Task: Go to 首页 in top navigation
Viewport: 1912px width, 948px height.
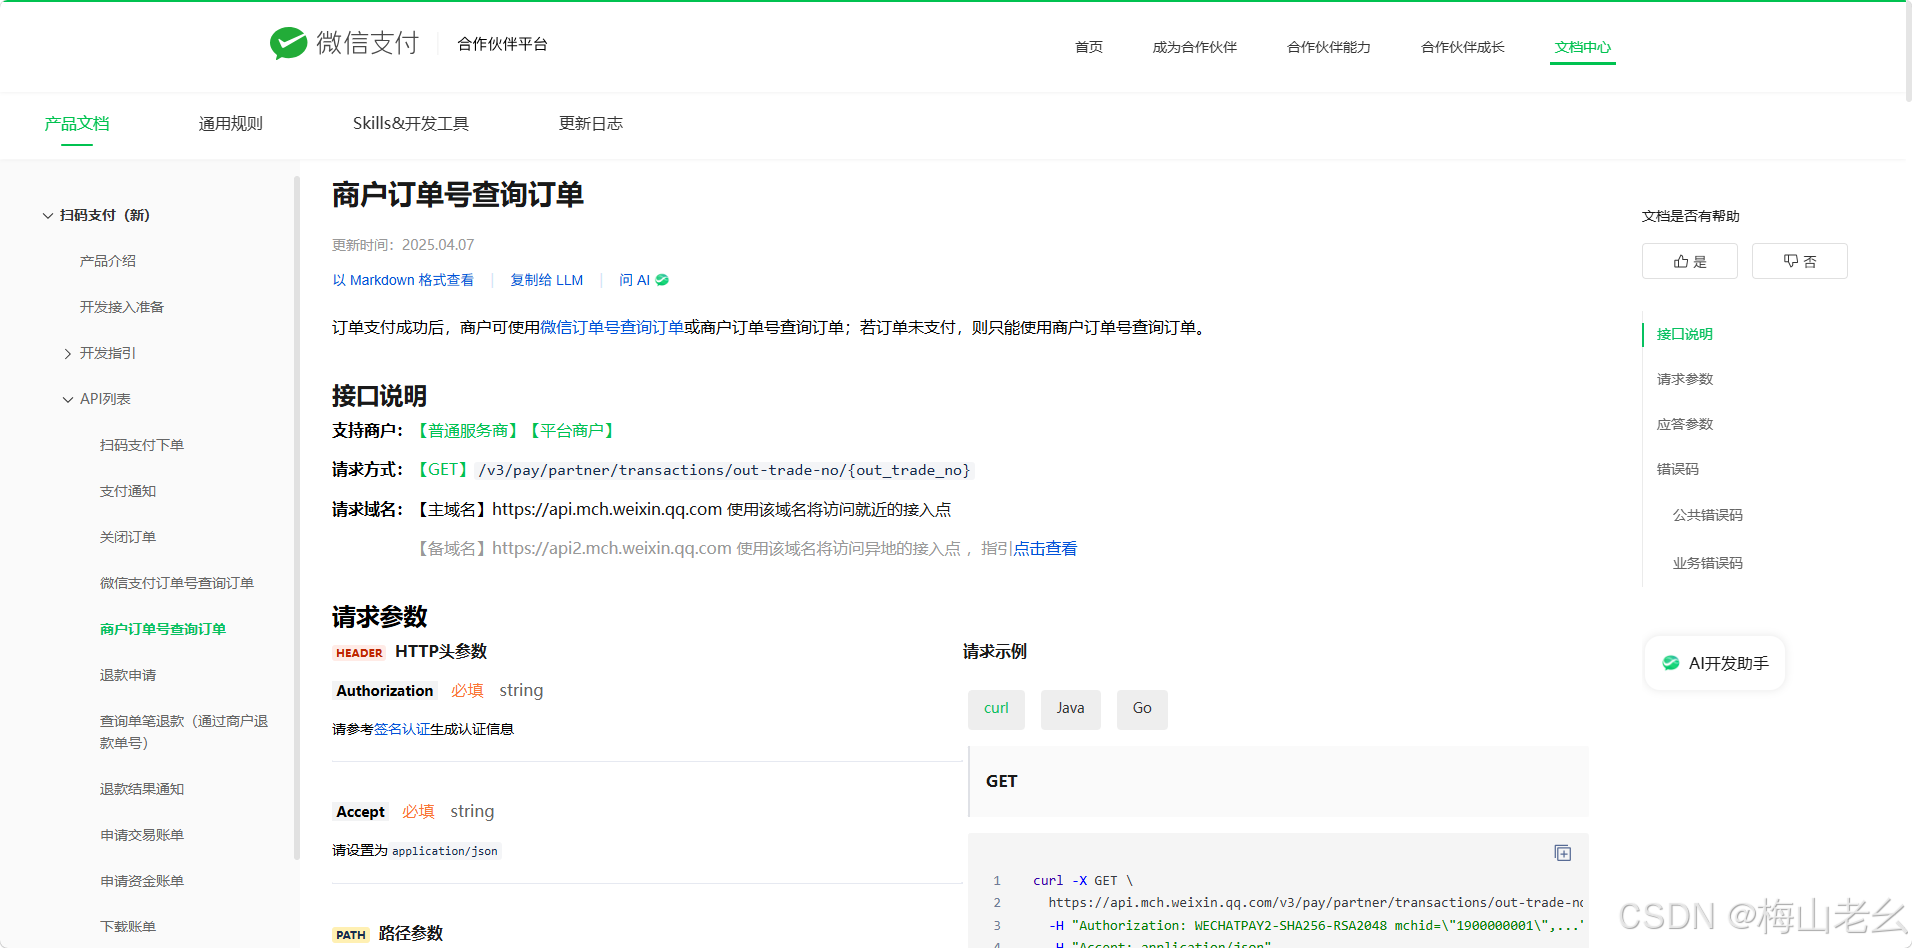Action: (1088, 47)
